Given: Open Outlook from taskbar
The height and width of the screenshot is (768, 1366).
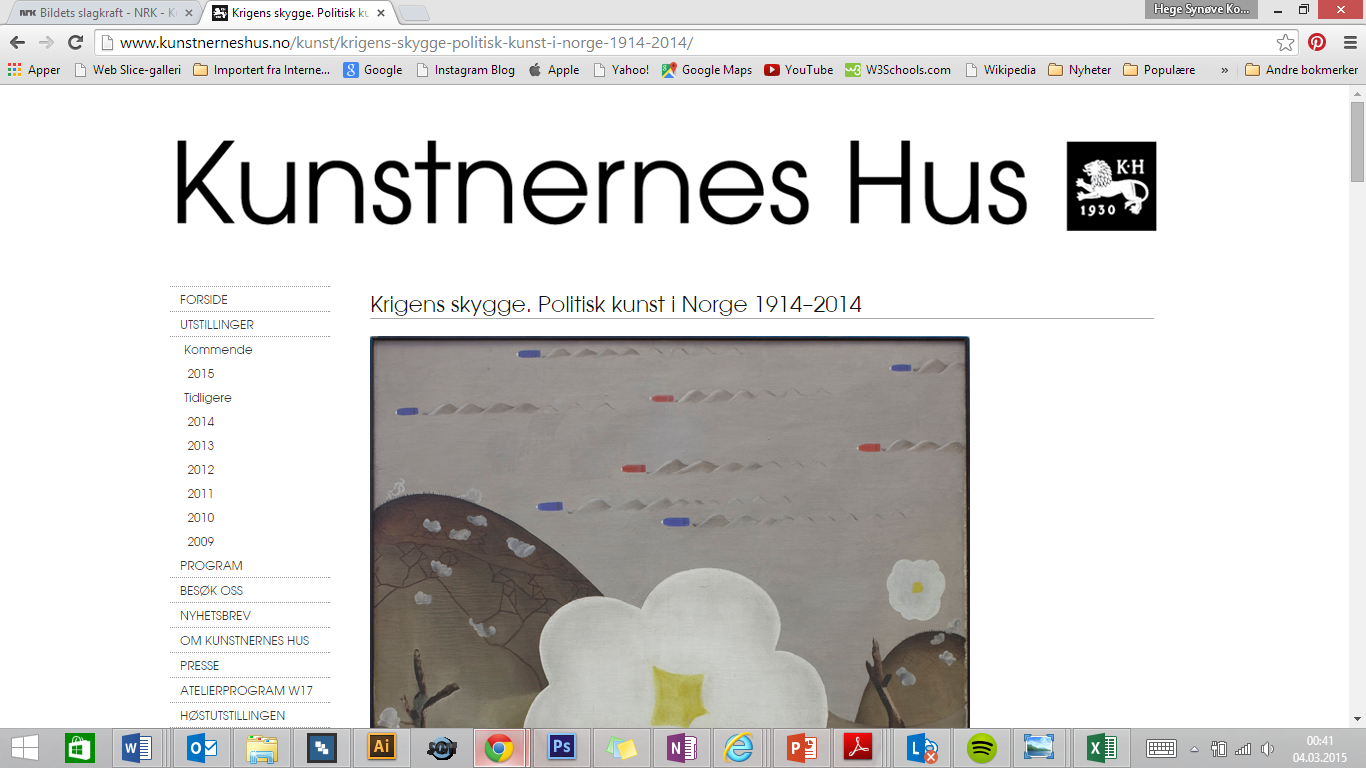Looking at the screenshot, I should coord(201,747).
